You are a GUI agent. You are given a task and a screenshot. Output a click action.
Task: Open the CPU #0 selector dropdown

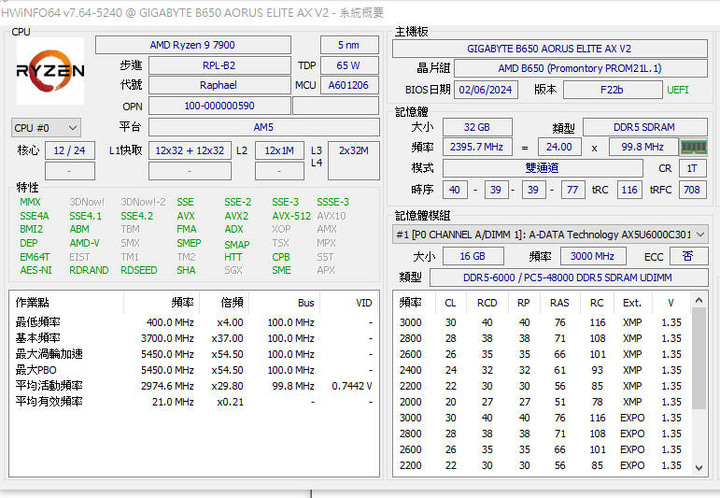46,128
